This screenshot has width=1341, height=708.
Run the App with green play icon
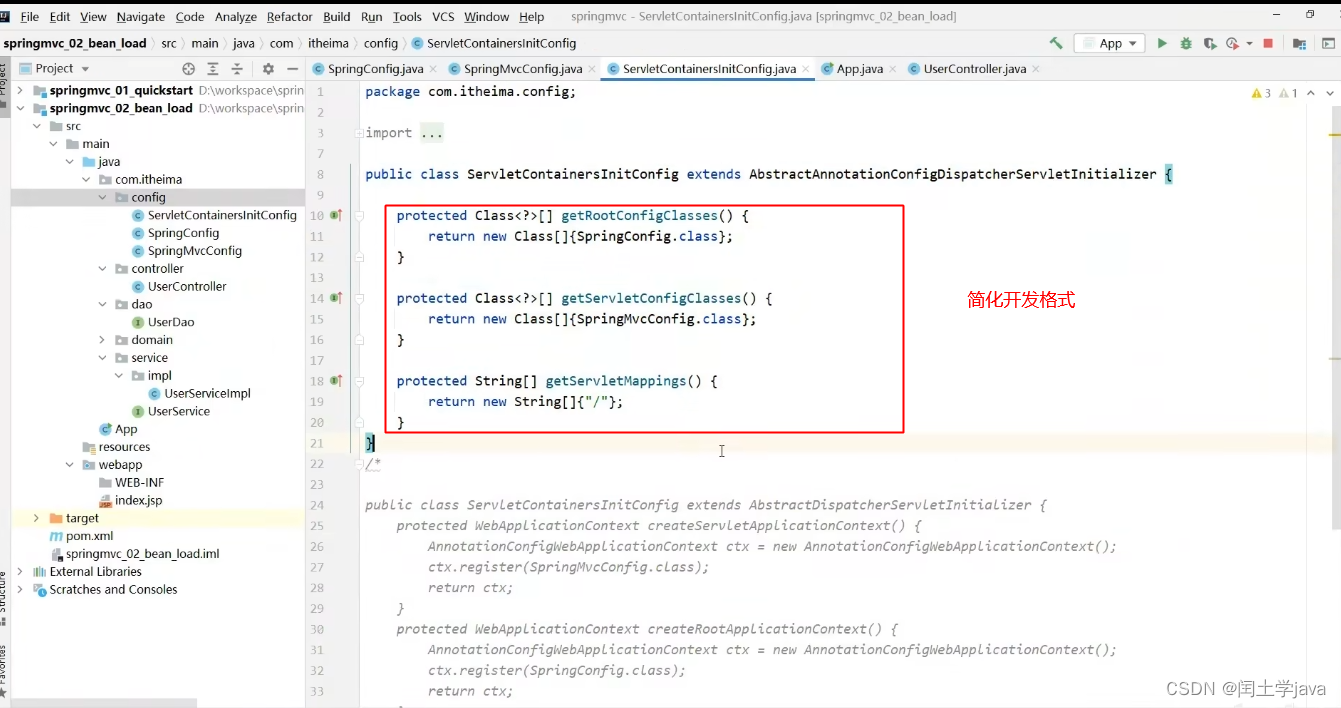click(x=1162, y=43)
